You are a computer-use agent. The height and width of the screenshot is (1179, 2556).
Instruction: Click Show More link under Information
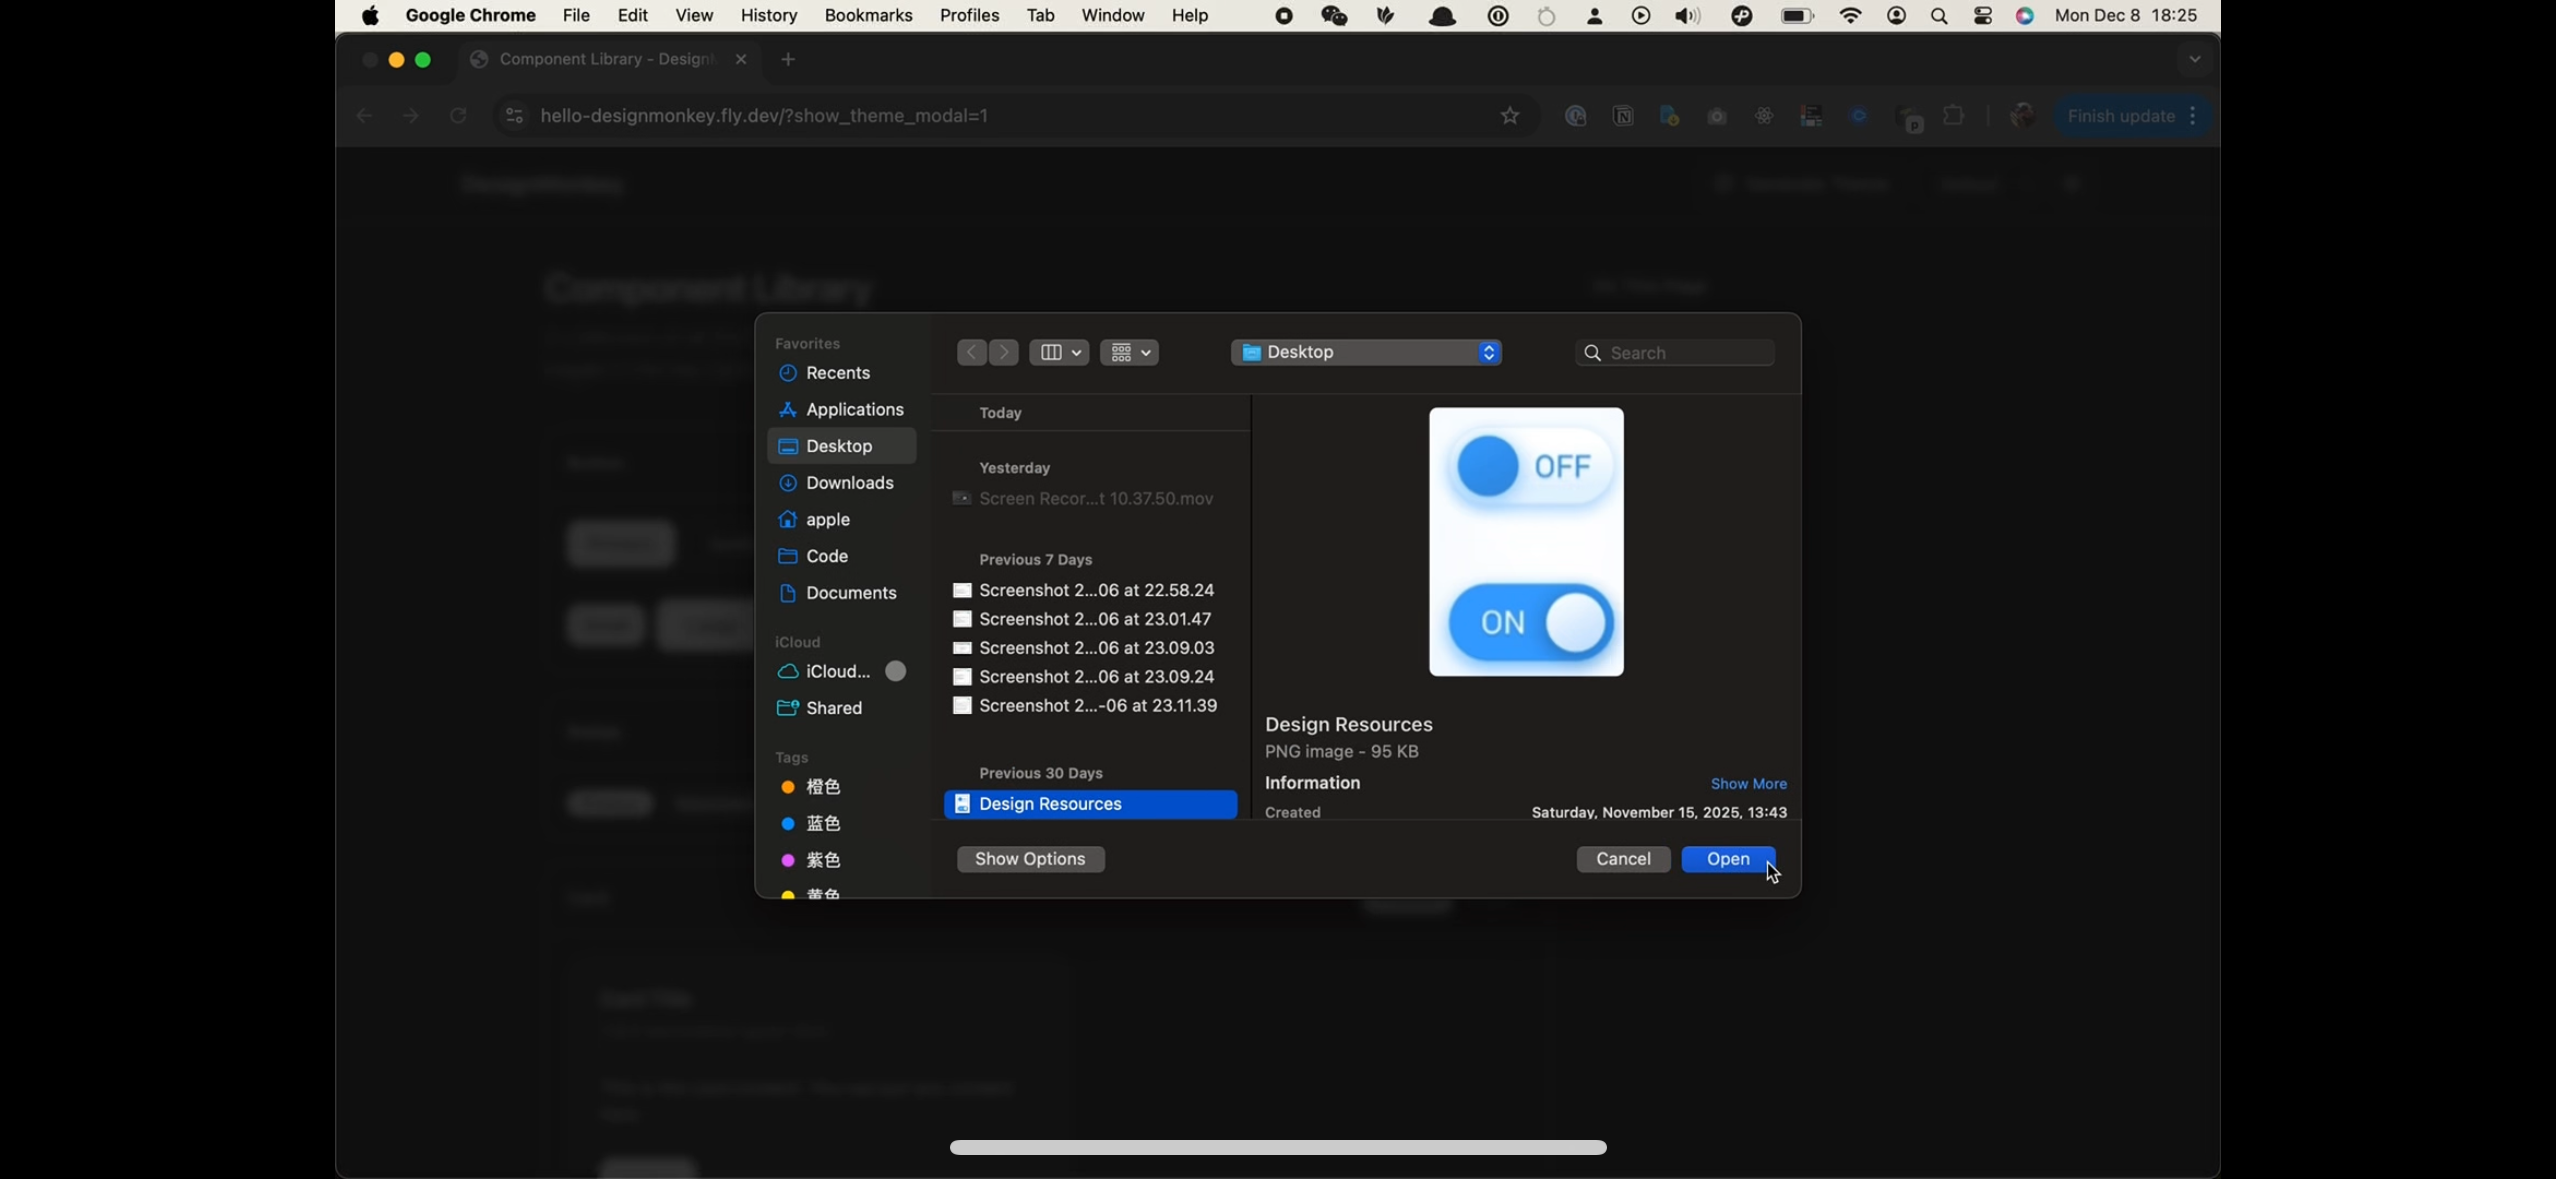(x=1748, y=784)
